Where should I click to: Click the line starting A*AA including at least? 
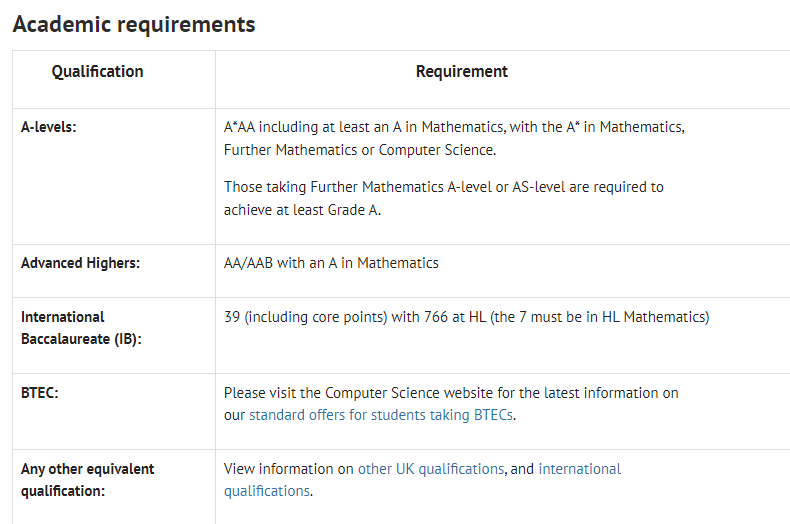point(454,127)
